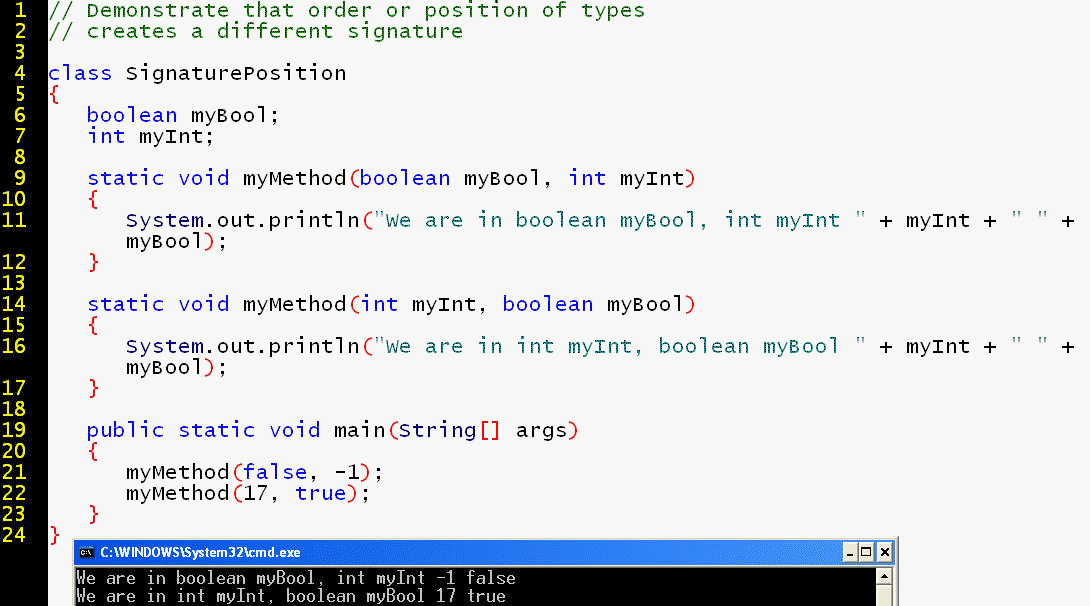Click the 'false' literal on line 21
Viewport: 1090px width, 606px height.
[x=275, y=473]
